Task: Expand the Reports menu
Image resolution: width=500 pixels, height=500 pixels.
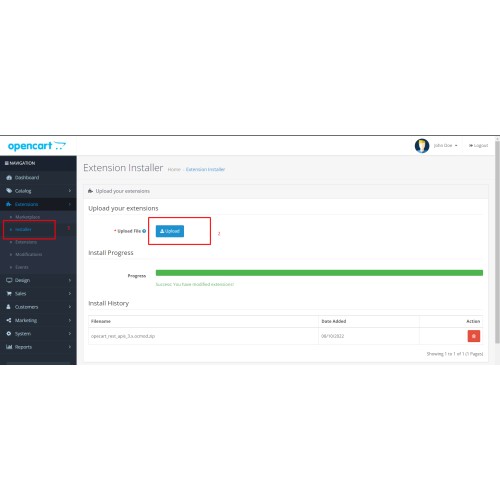Action: tap(38, 347)
